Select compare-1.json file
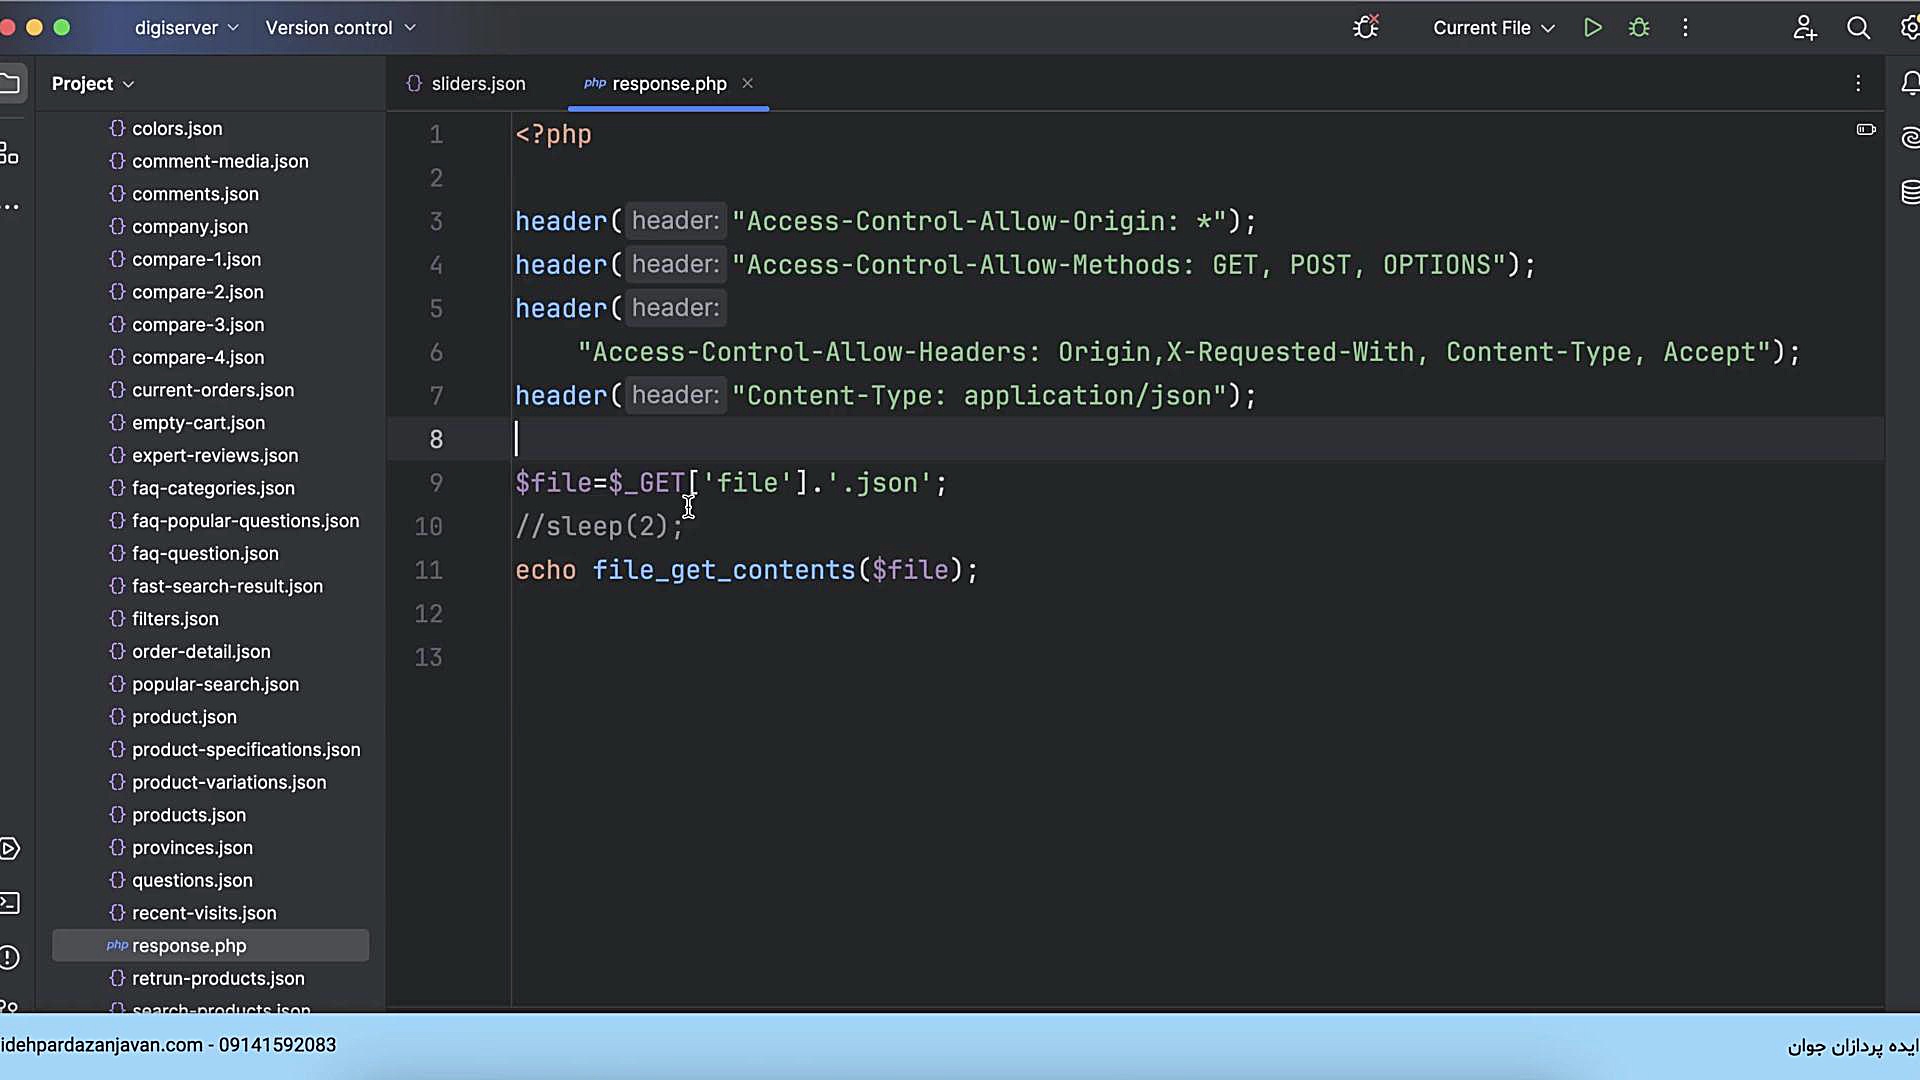This screenshot has width=1920, height=1080. pos(196,259)
